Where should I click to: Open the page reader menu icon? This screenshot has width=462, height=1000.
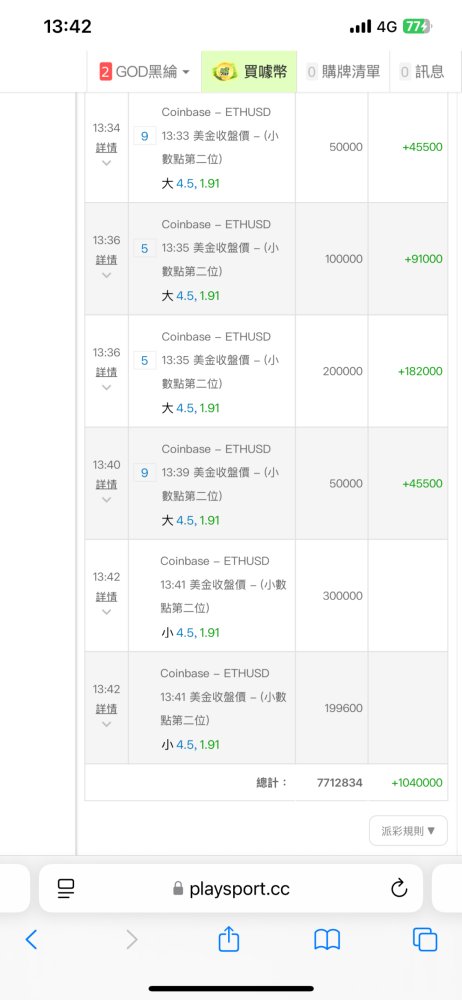tap(66, 888)
